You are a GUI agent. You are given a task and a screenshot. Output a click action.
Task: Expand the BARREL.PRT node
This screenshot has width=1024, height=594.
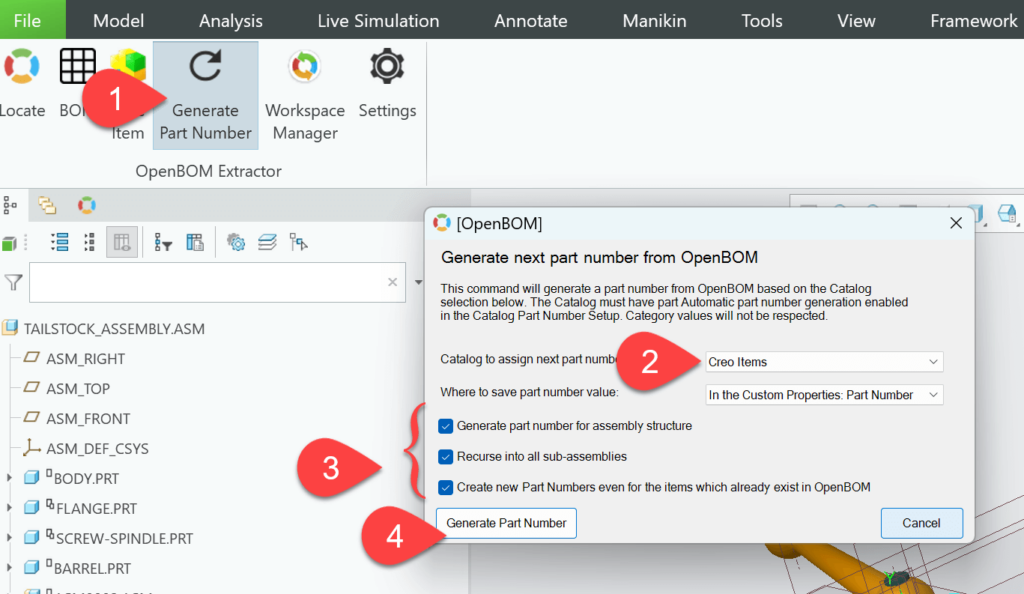coord(9,568)
